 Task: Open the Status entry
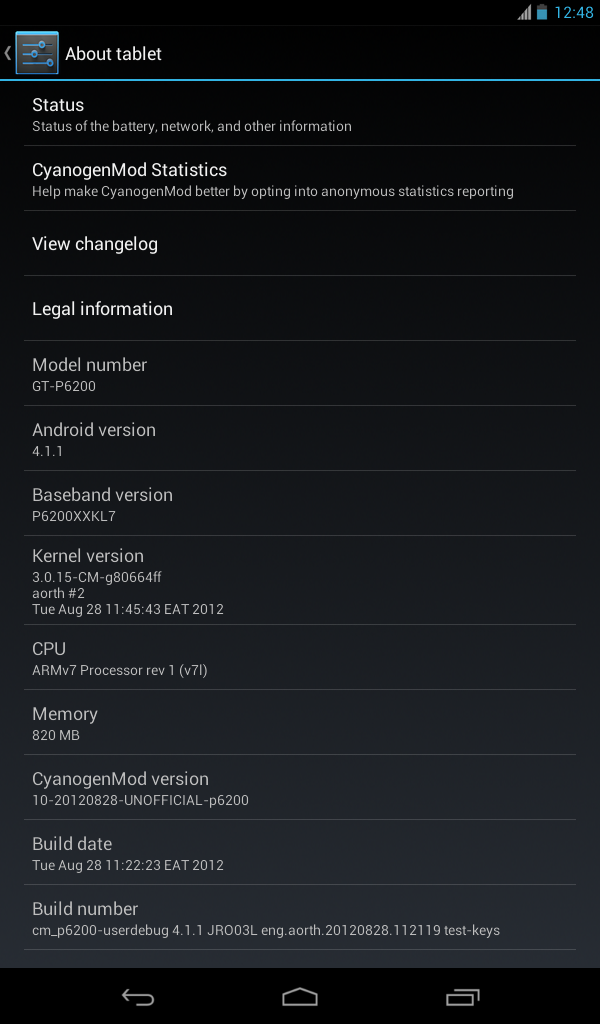point(300,114)
